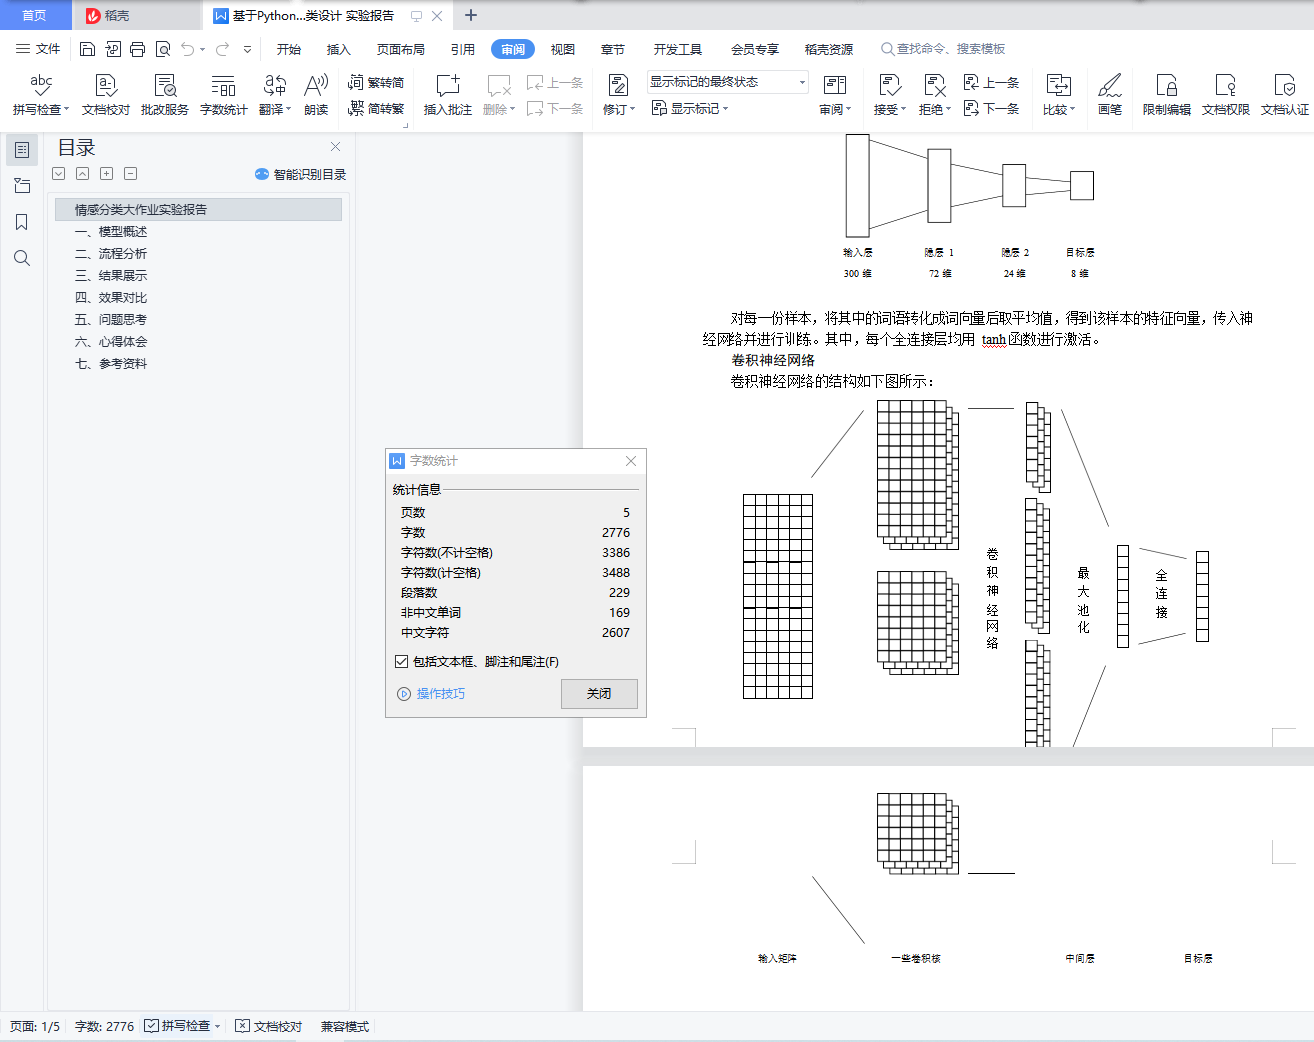
Task: Open 文档权限 document permissions
Action: [x=1226, y=95]
